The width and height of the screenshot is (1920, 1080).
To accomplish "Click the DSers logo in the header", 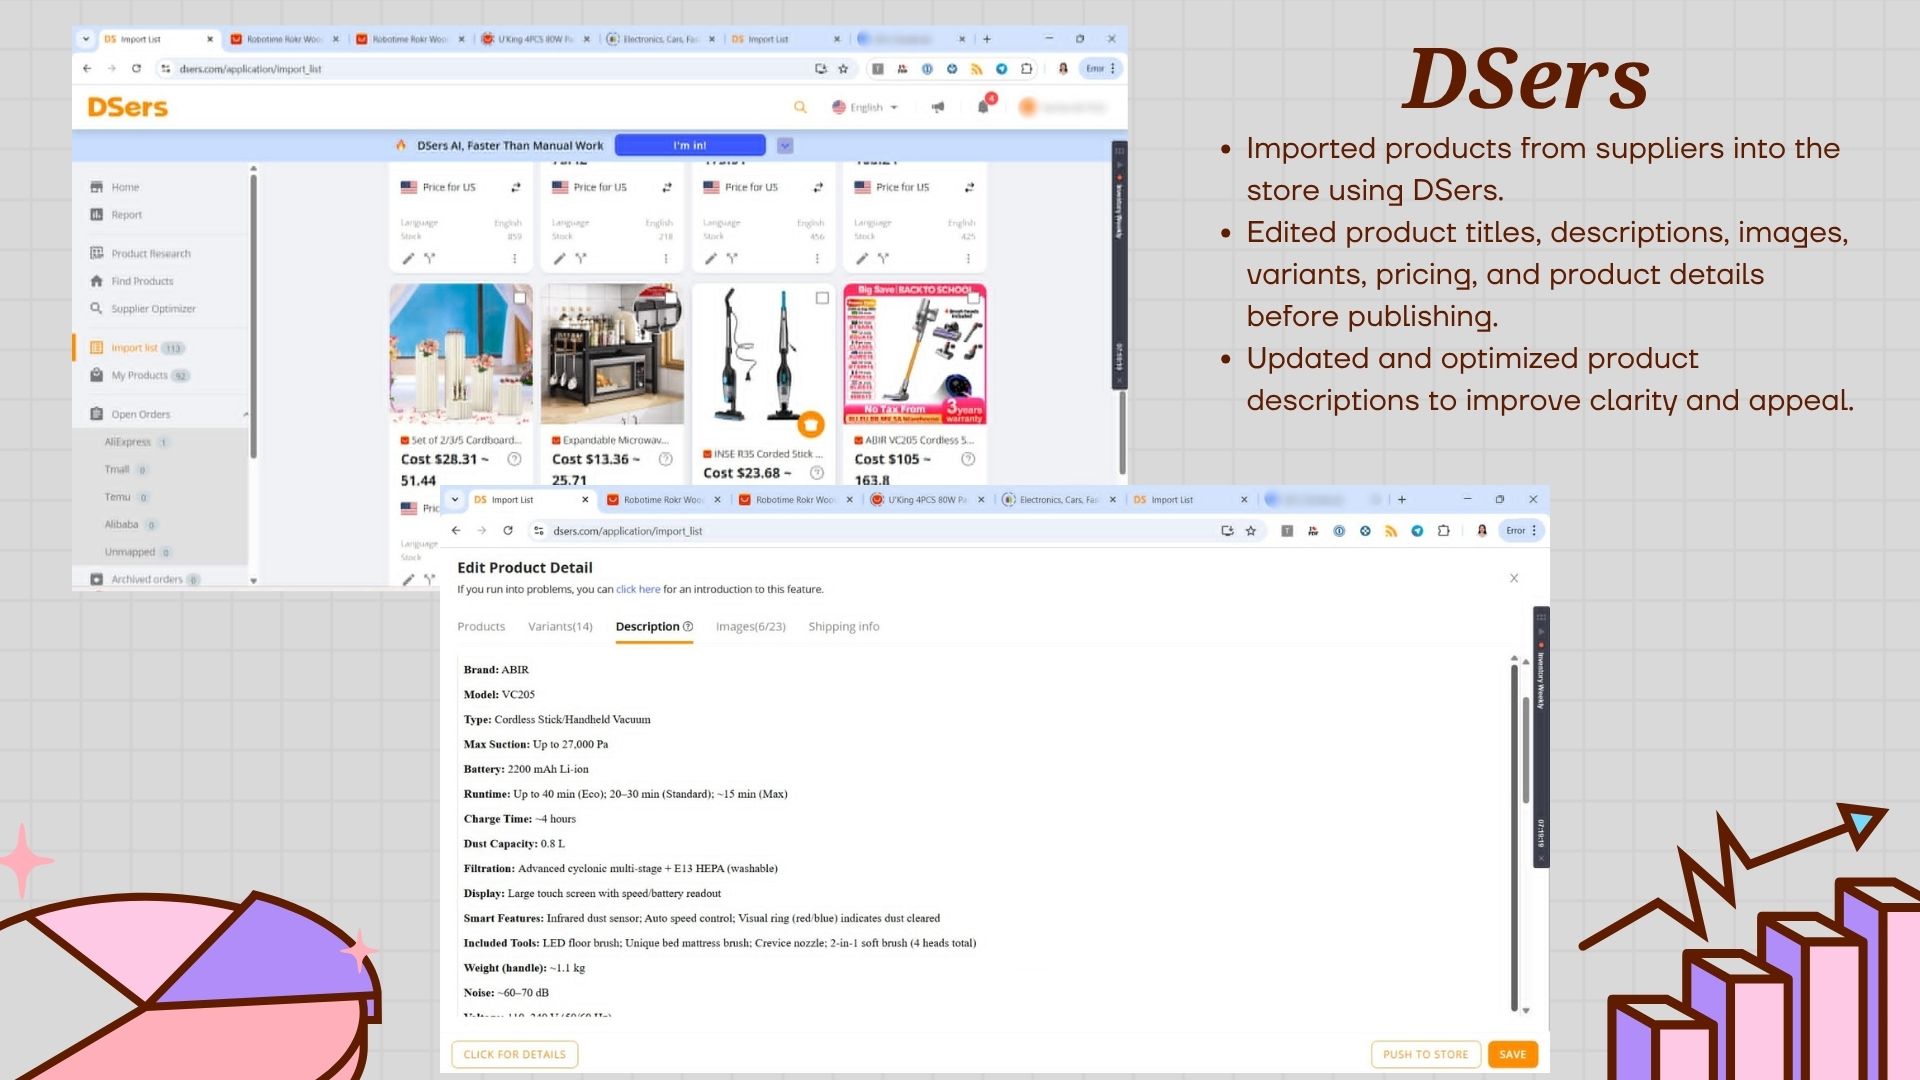I will point(128,107).
